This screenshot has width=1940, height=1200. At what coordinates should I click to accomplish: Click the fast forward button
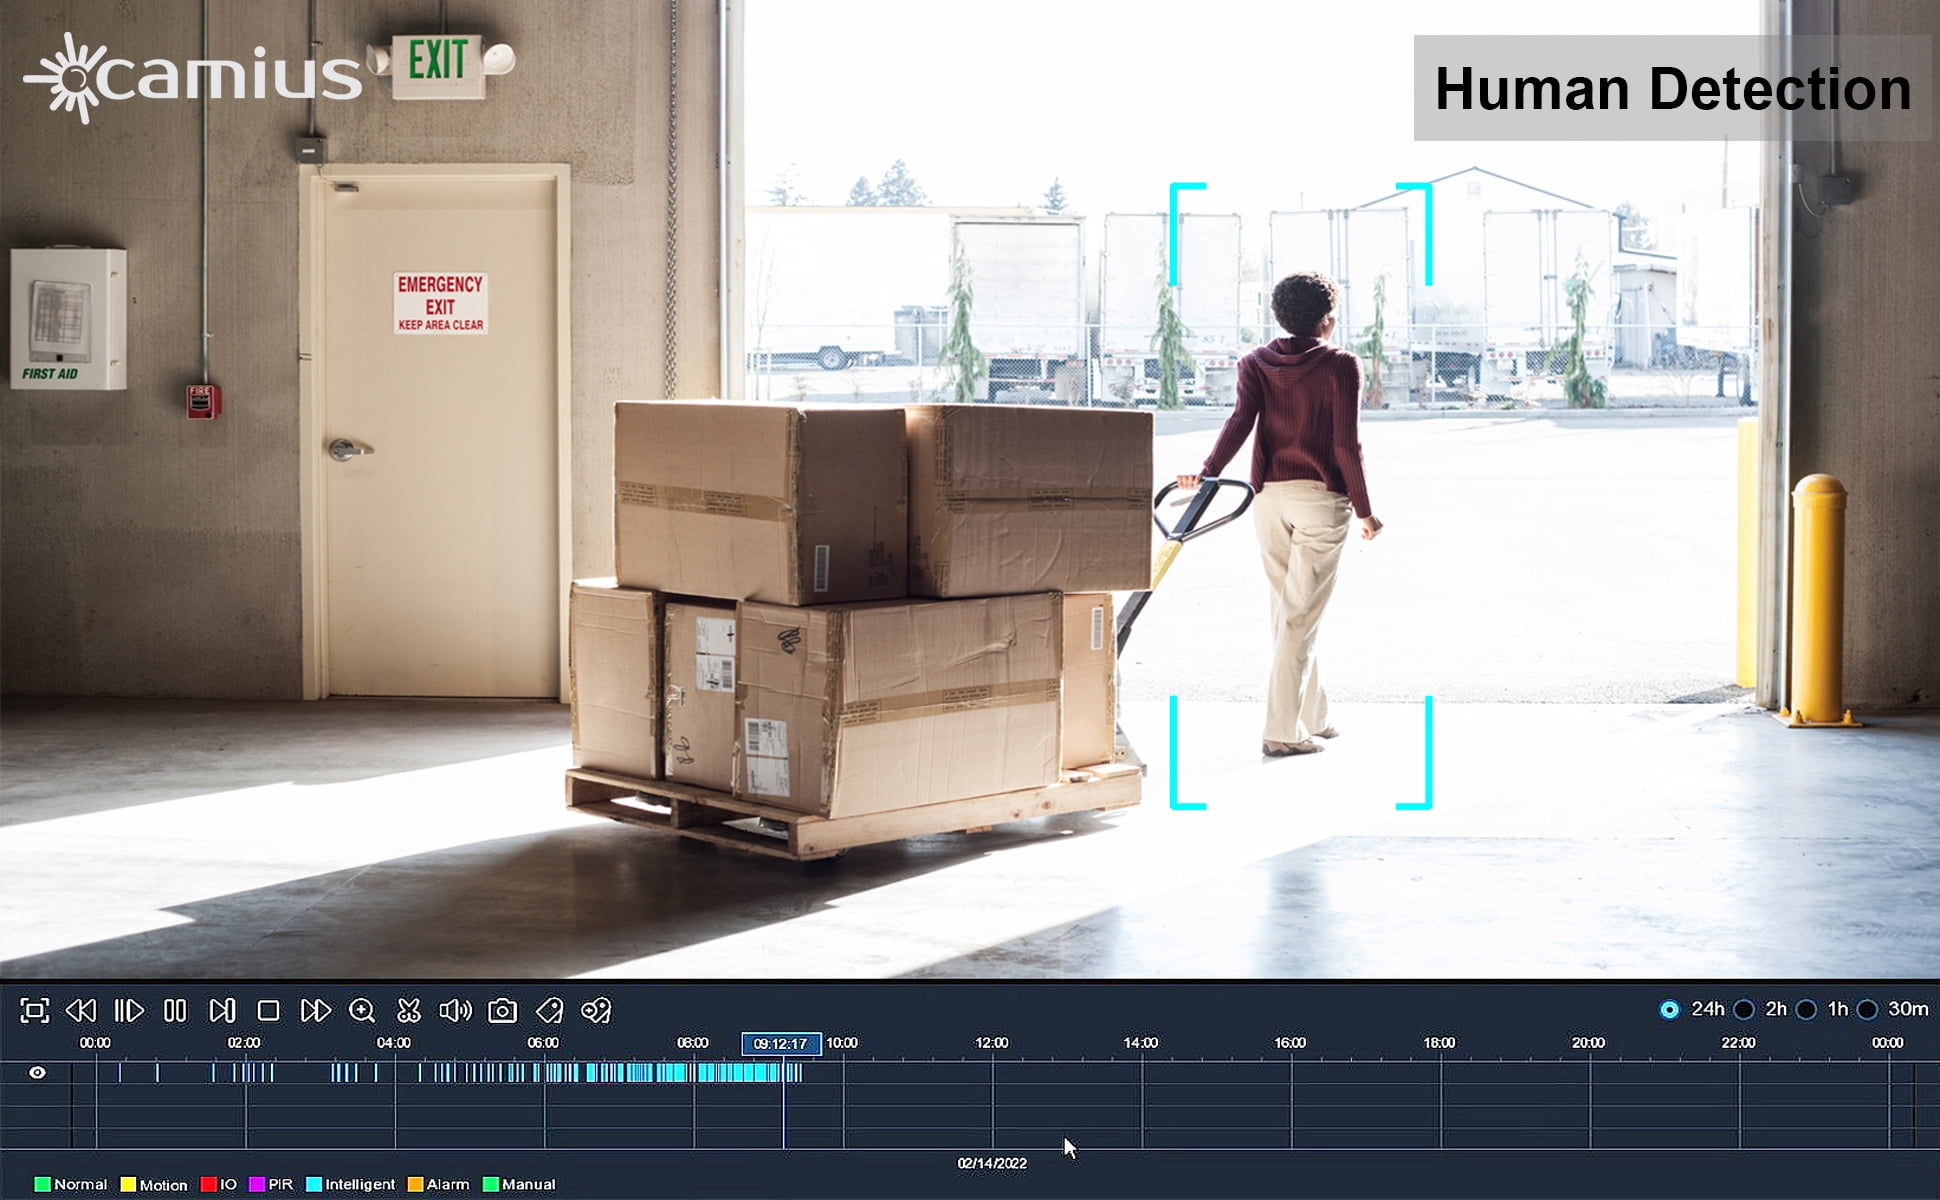tap(315, 1011)
